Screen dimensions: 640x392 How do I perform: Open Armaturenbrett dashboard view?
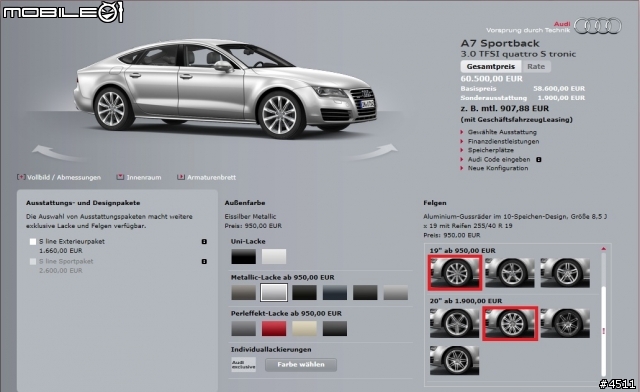tap(207, 177)
